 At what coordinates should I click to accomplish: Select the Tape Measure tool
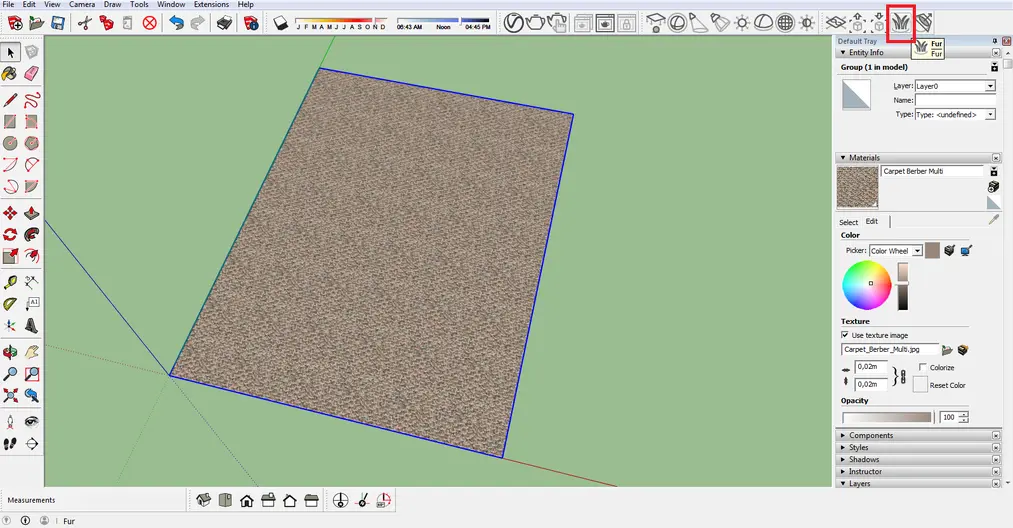pos(10,282)
